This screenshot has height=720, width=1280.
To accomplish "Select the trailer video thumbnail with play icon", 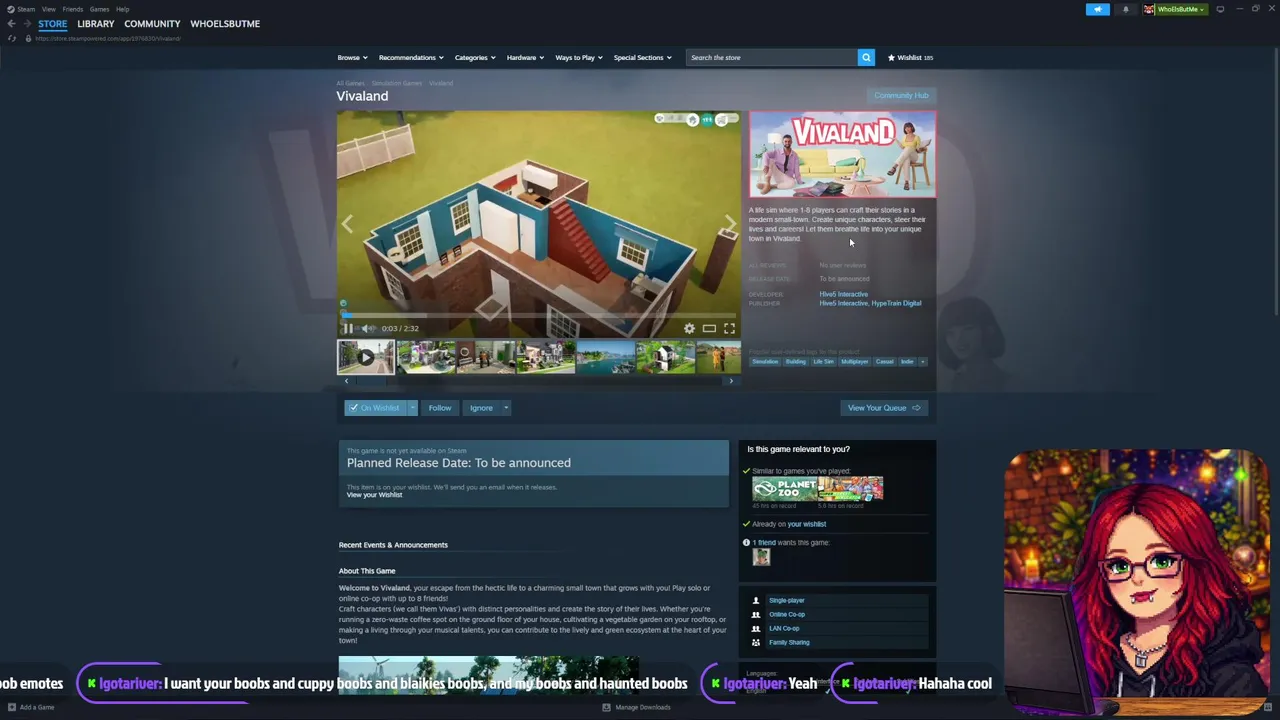I will coord(366,357).
